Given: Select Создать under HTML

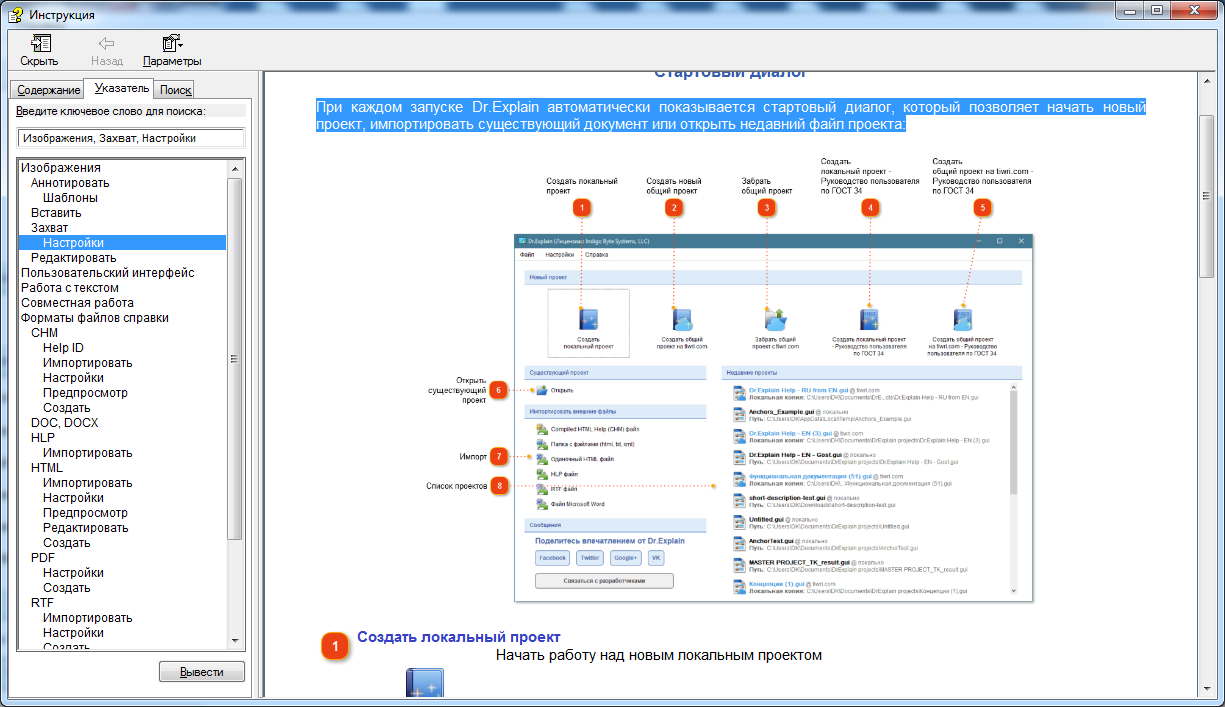Looking at the screenshot, I should [67, 543].
